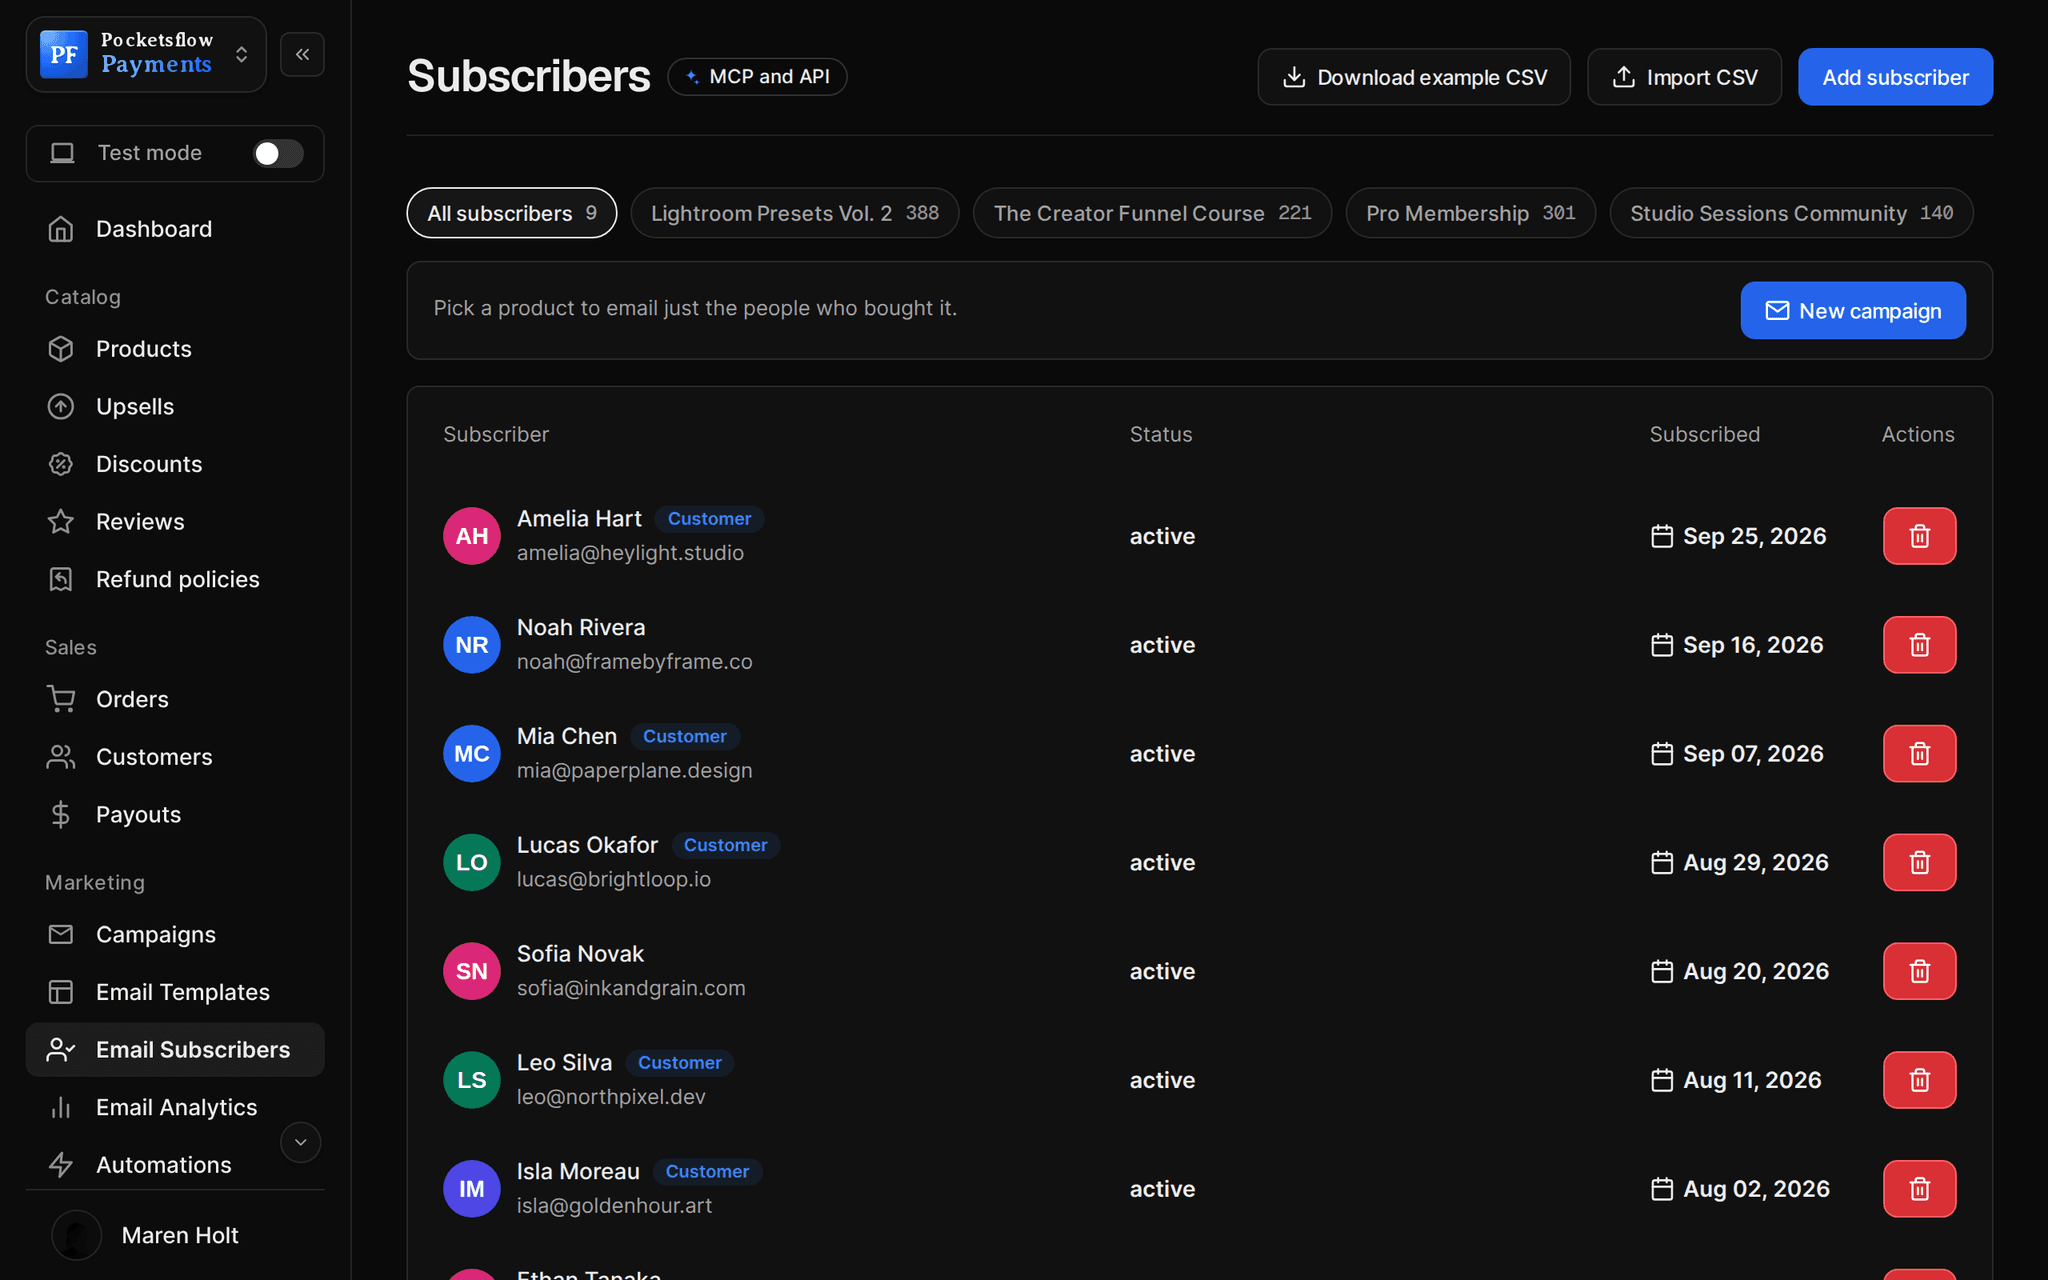This screenshot has width=2048, height=1280.
Task: Click the Automations lightning icon
Action: coord(61,1165)
